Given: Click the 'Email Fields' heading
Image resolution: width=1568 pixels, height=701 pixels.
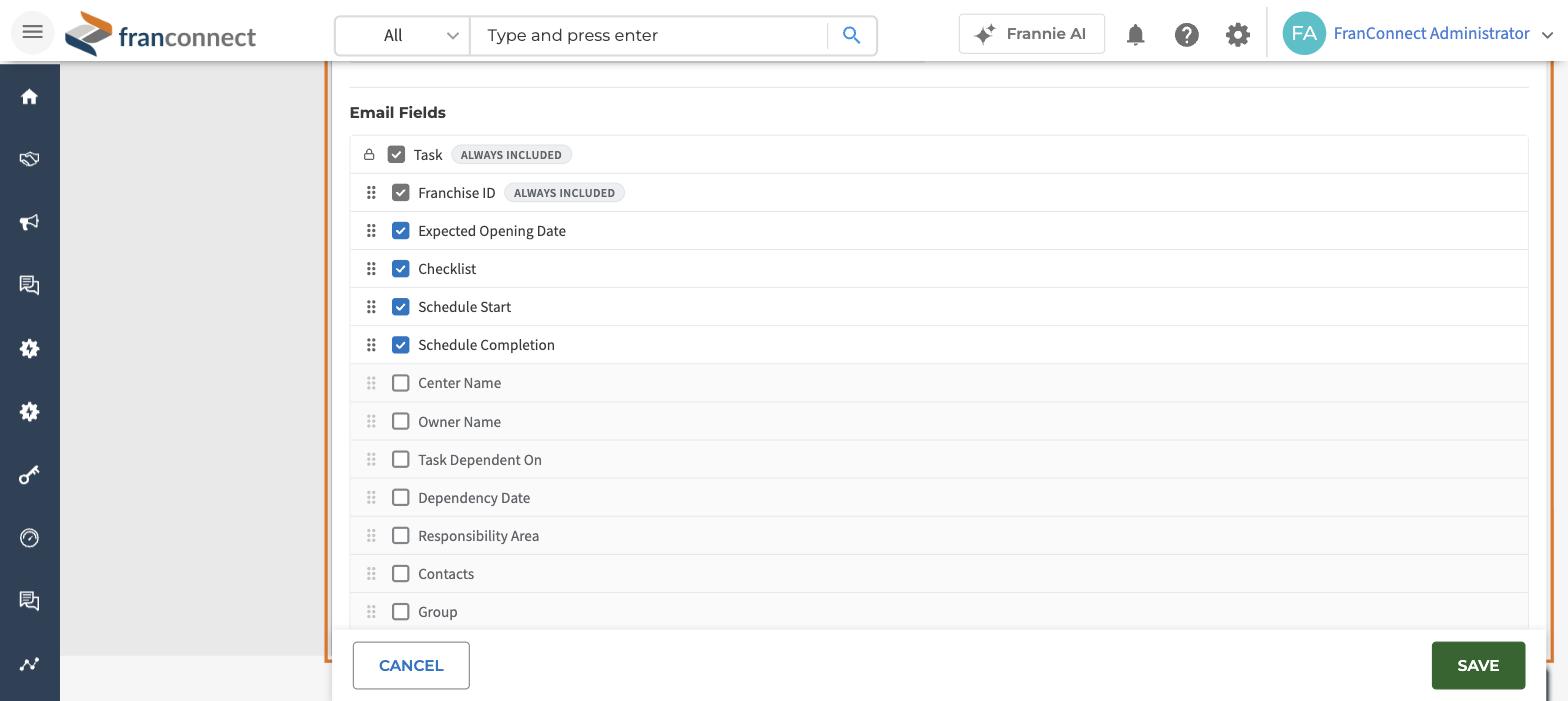Looking at the screenshot, I should [x=398, y=113].
